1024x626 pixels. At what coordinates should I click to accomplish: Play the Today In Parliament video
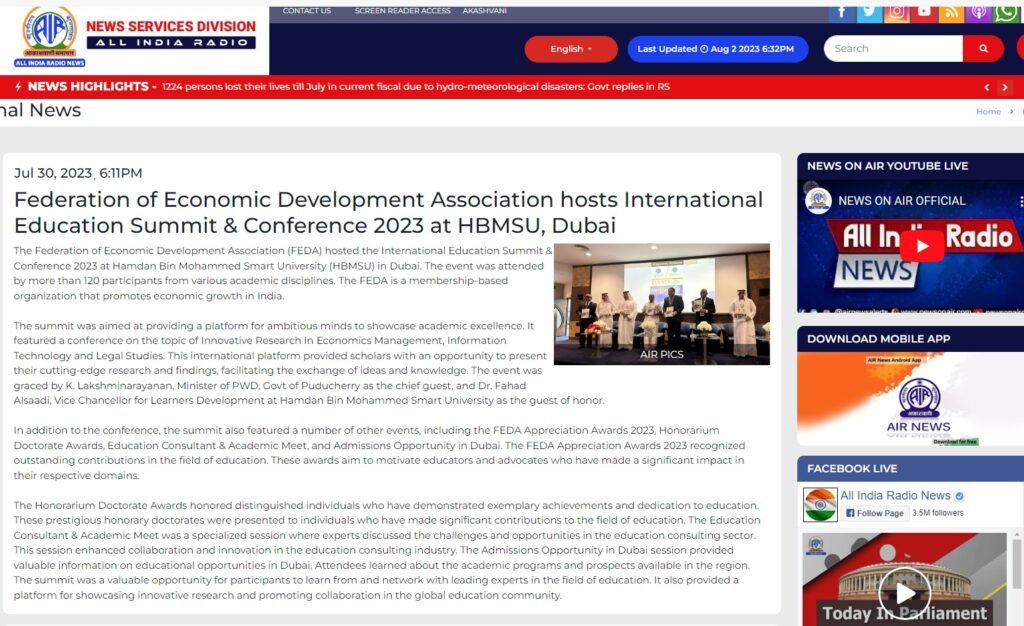coord(904,593)
